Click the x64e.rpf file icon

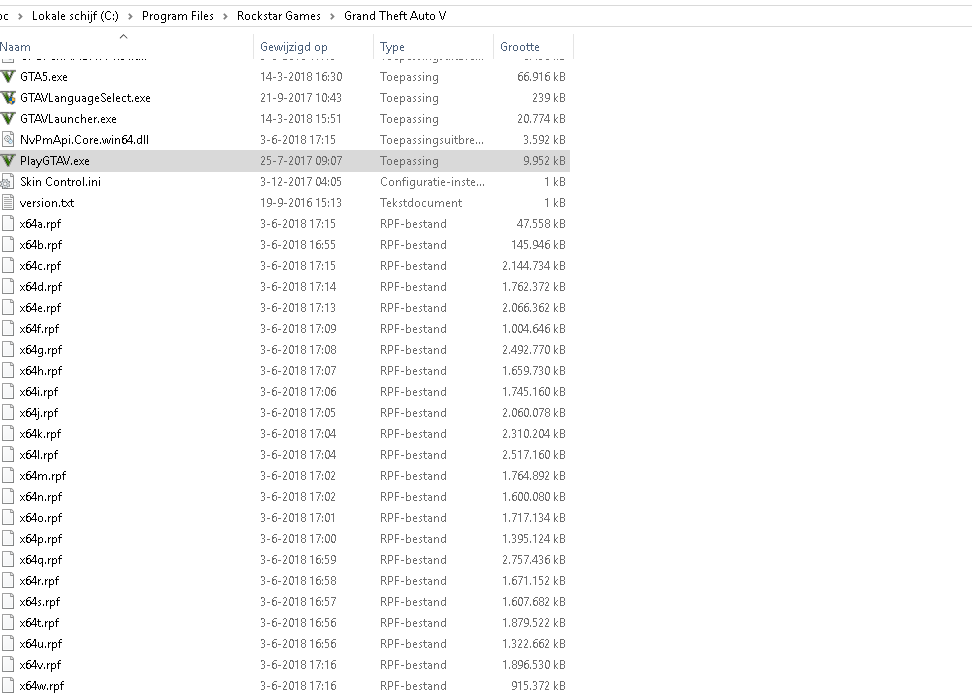pyautogui.click(x=8, y=308)
